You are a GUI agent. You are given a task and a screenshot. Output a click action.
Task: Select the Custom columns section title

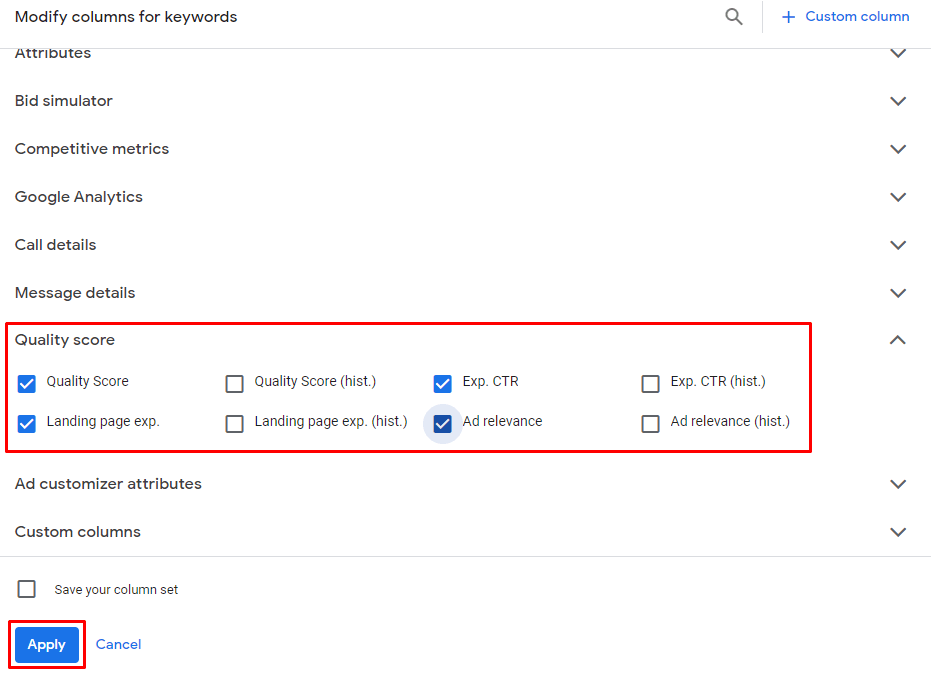[x=78, y=532]
